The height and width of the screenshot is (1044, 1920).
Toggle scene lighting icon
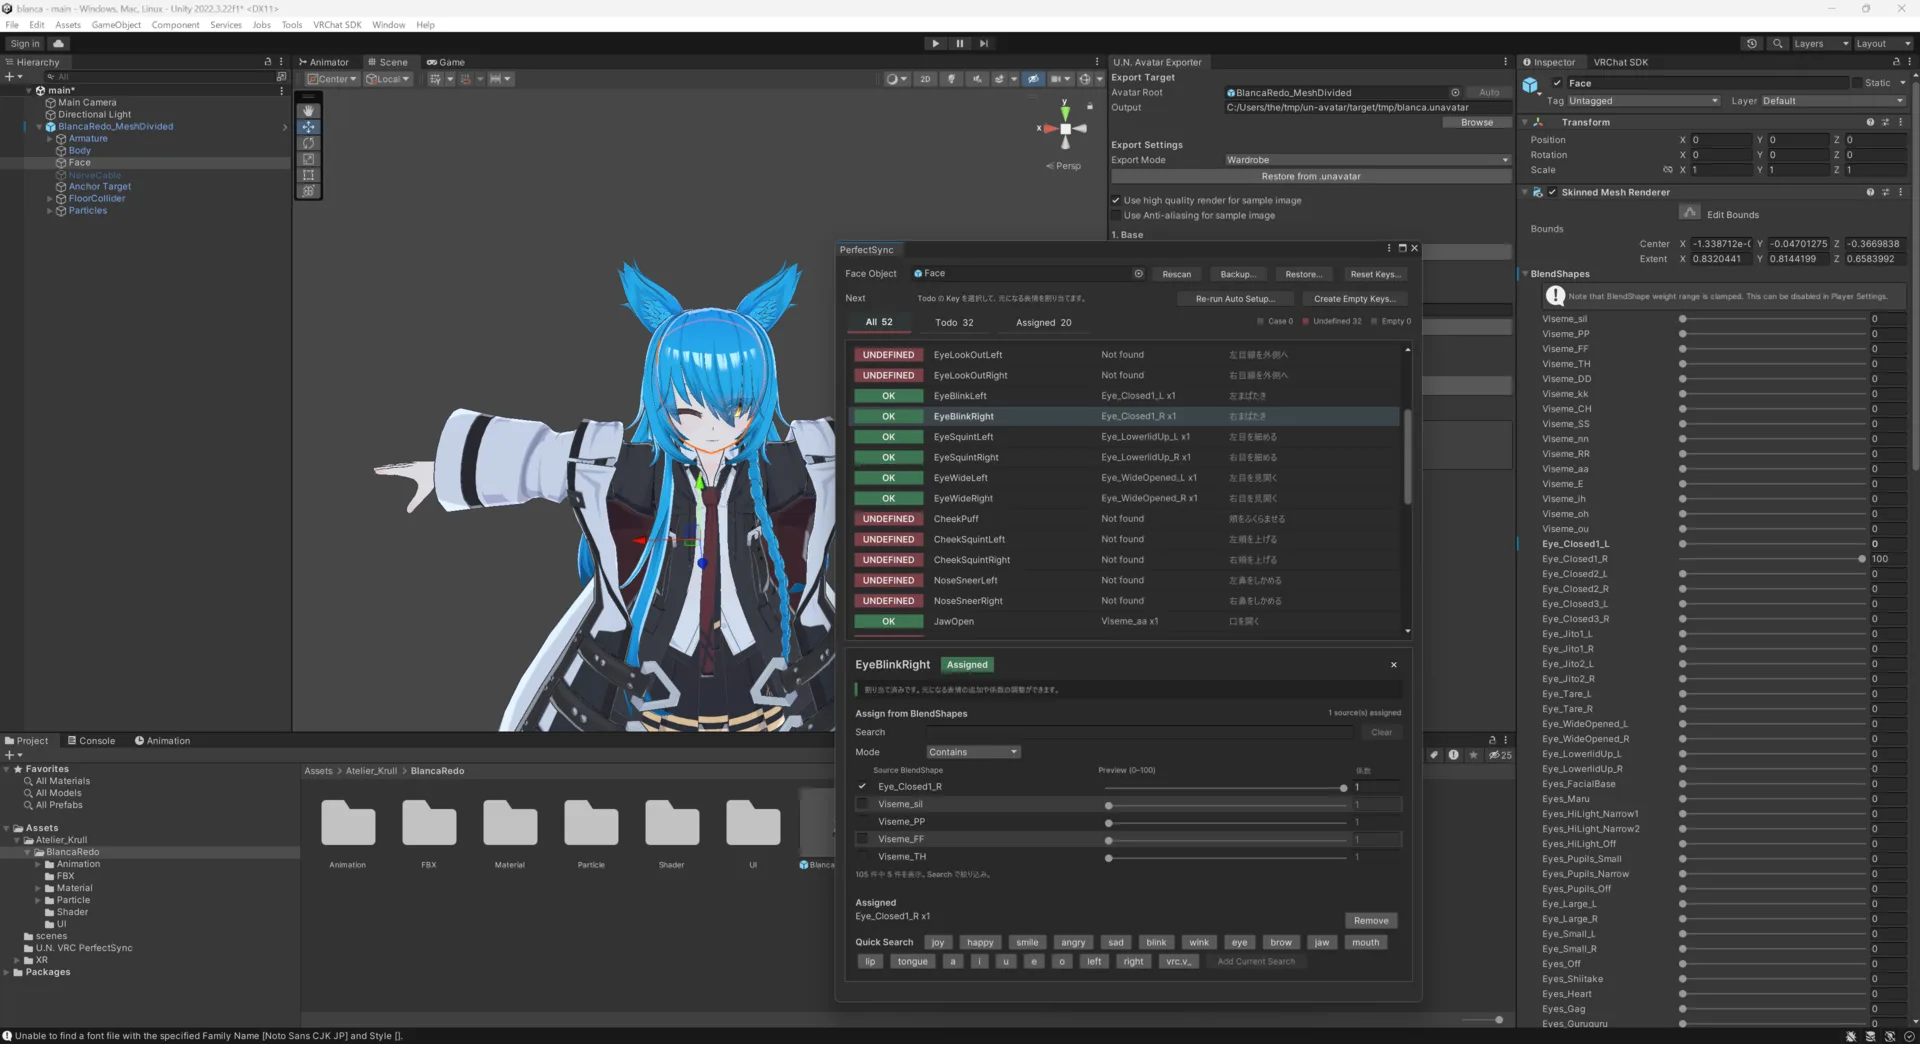coord(951,79)
